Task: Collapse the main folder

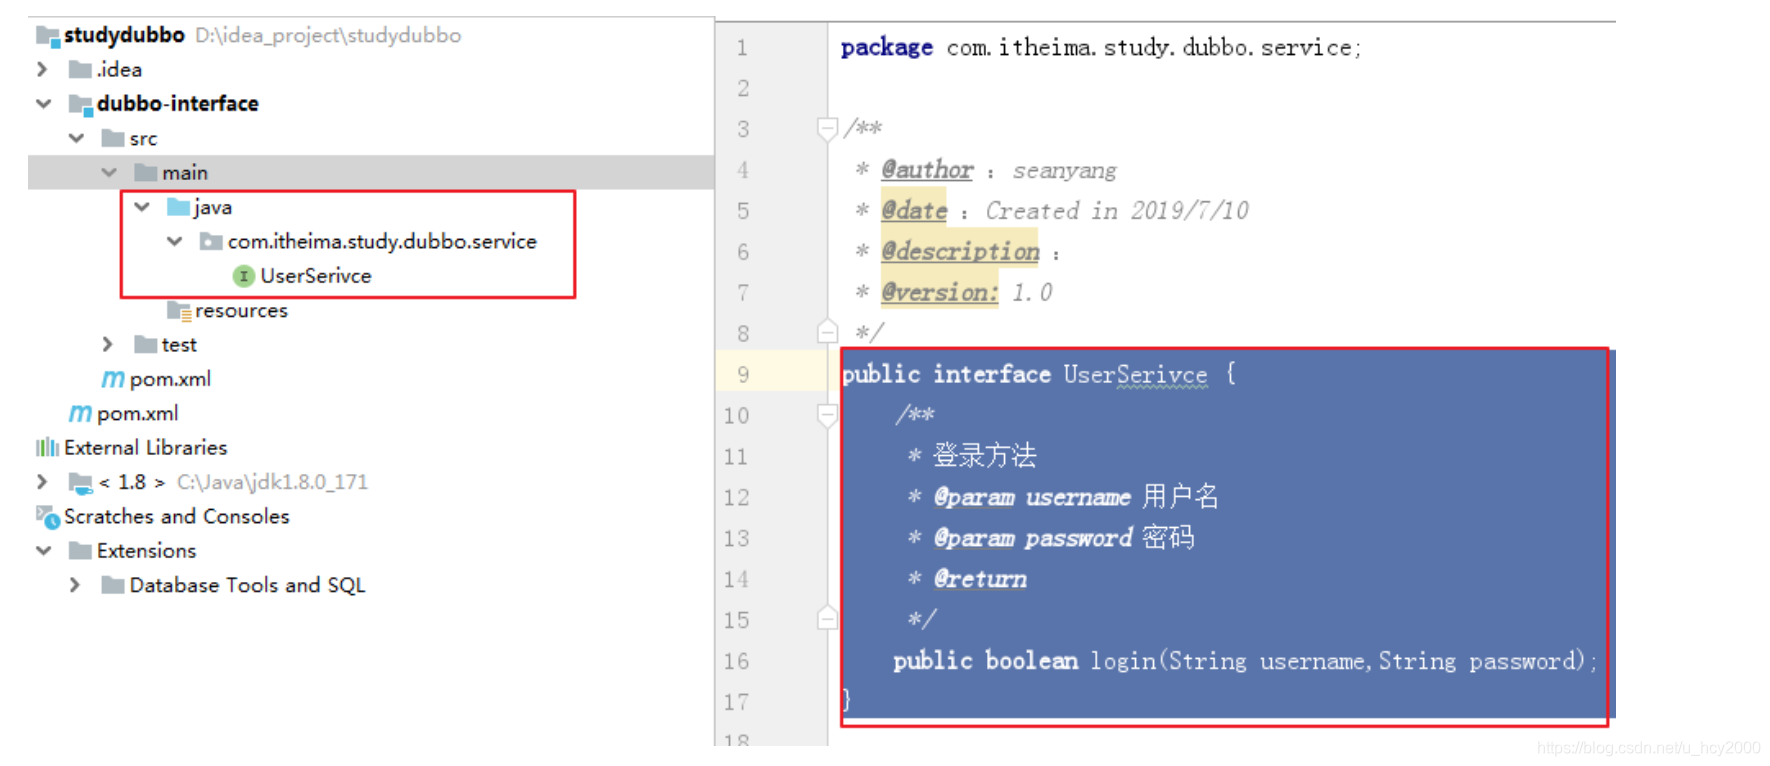Action: [x=109, y=173]
